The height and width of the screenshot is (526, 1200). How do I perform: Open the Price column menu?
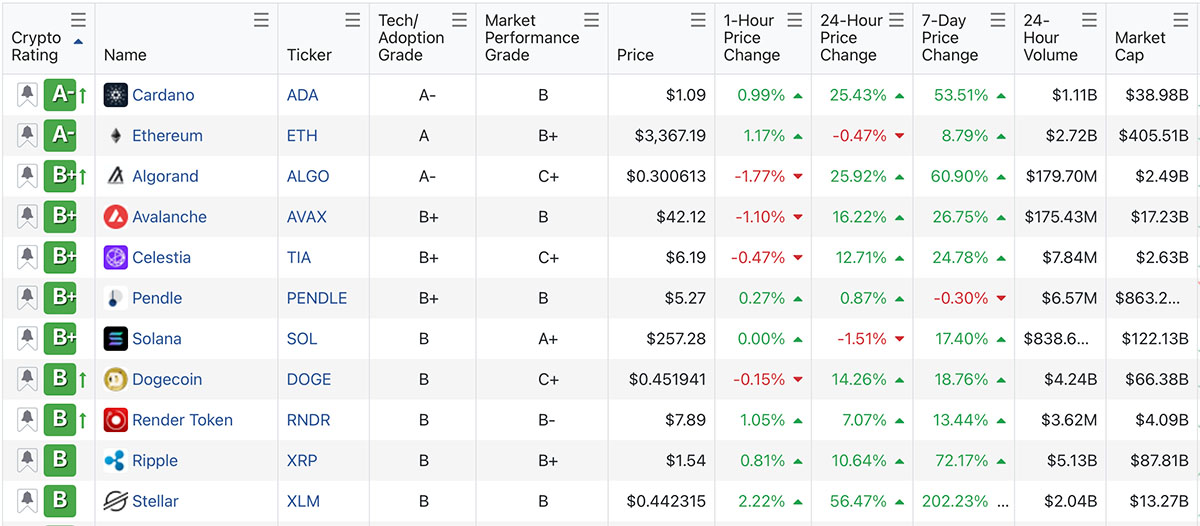698,20
